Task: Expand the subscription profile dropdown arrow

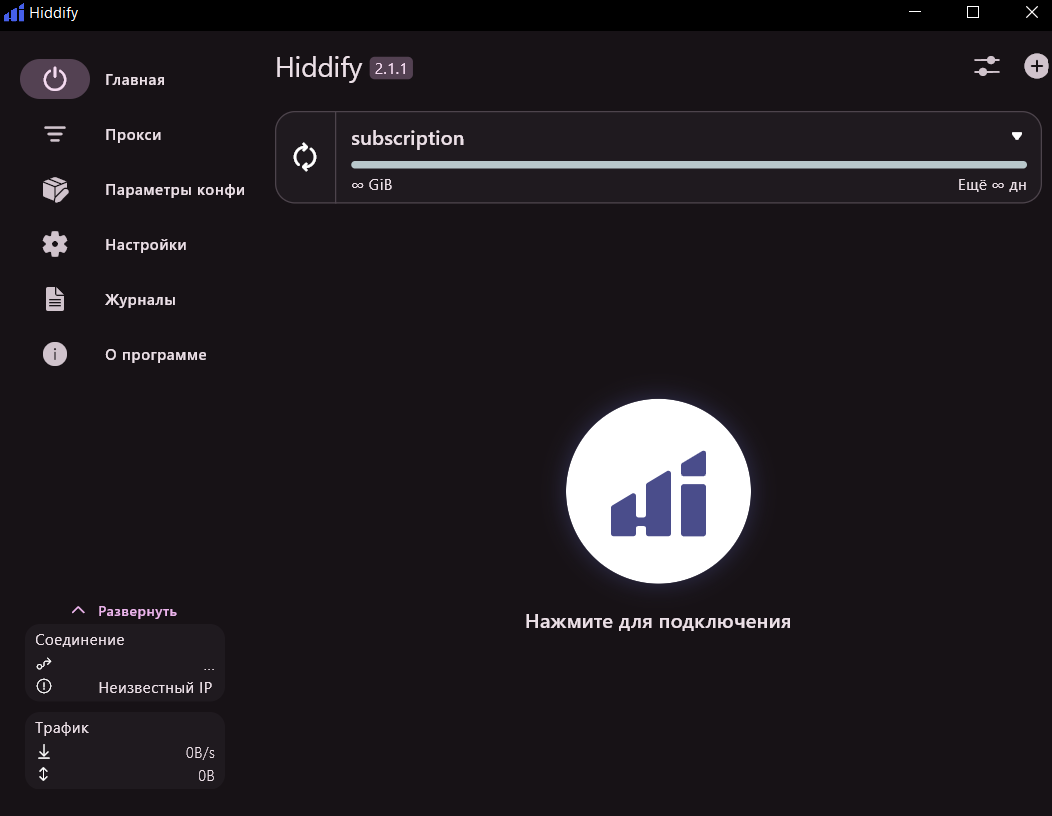Action: [x=1017, y=136]
